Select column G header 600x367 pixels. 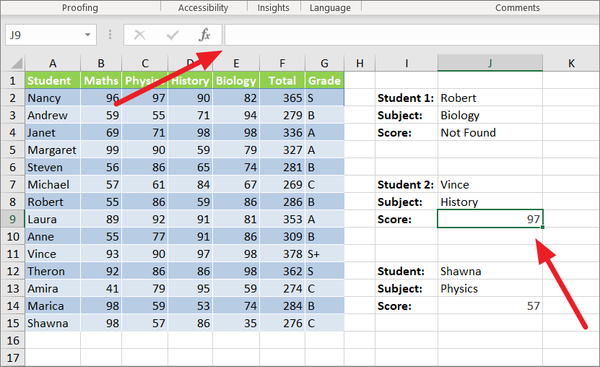click(x=324, y=63)
